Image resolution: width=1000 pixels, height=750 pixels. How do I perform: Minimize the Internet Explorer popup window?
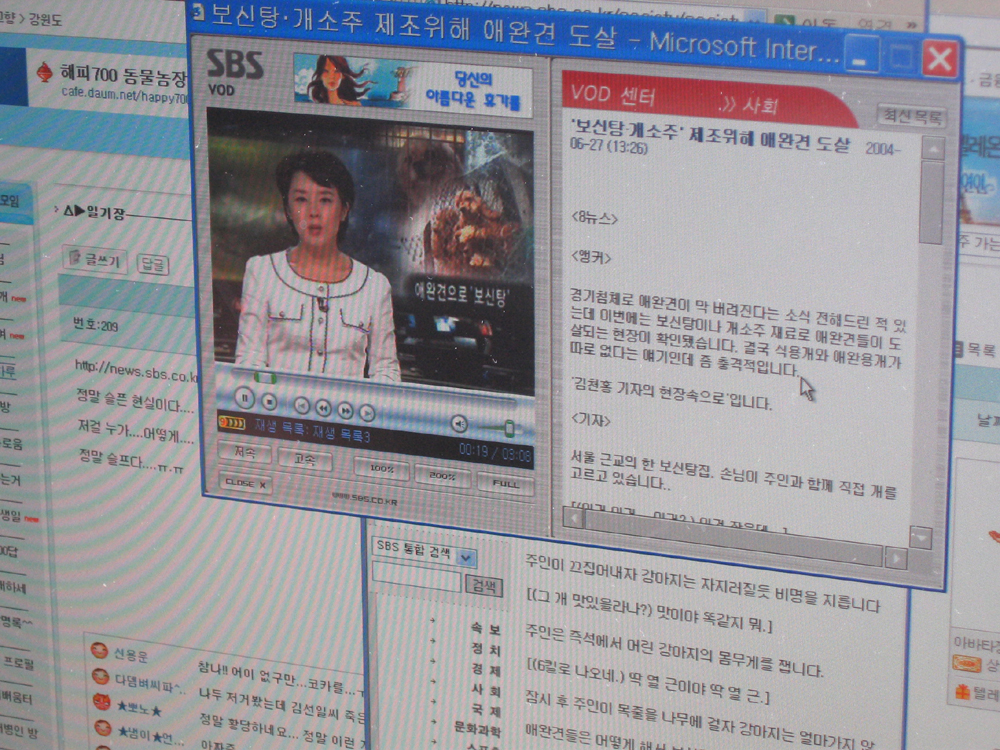tap(862, 55)
